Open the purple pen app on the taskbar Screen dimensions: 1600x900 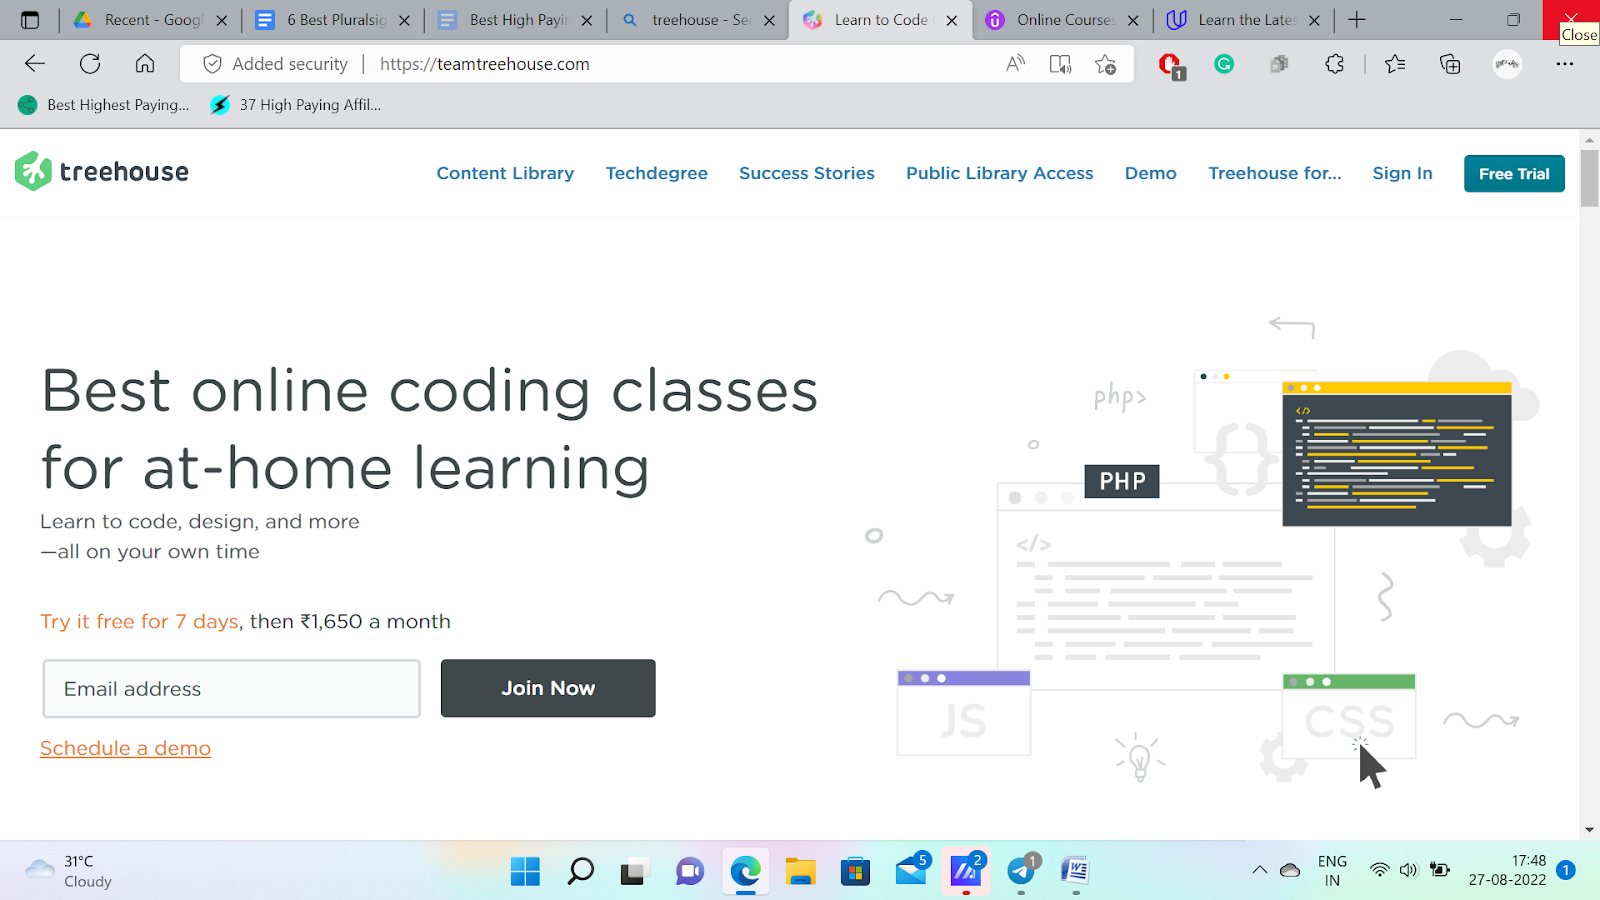pos(967,869)
